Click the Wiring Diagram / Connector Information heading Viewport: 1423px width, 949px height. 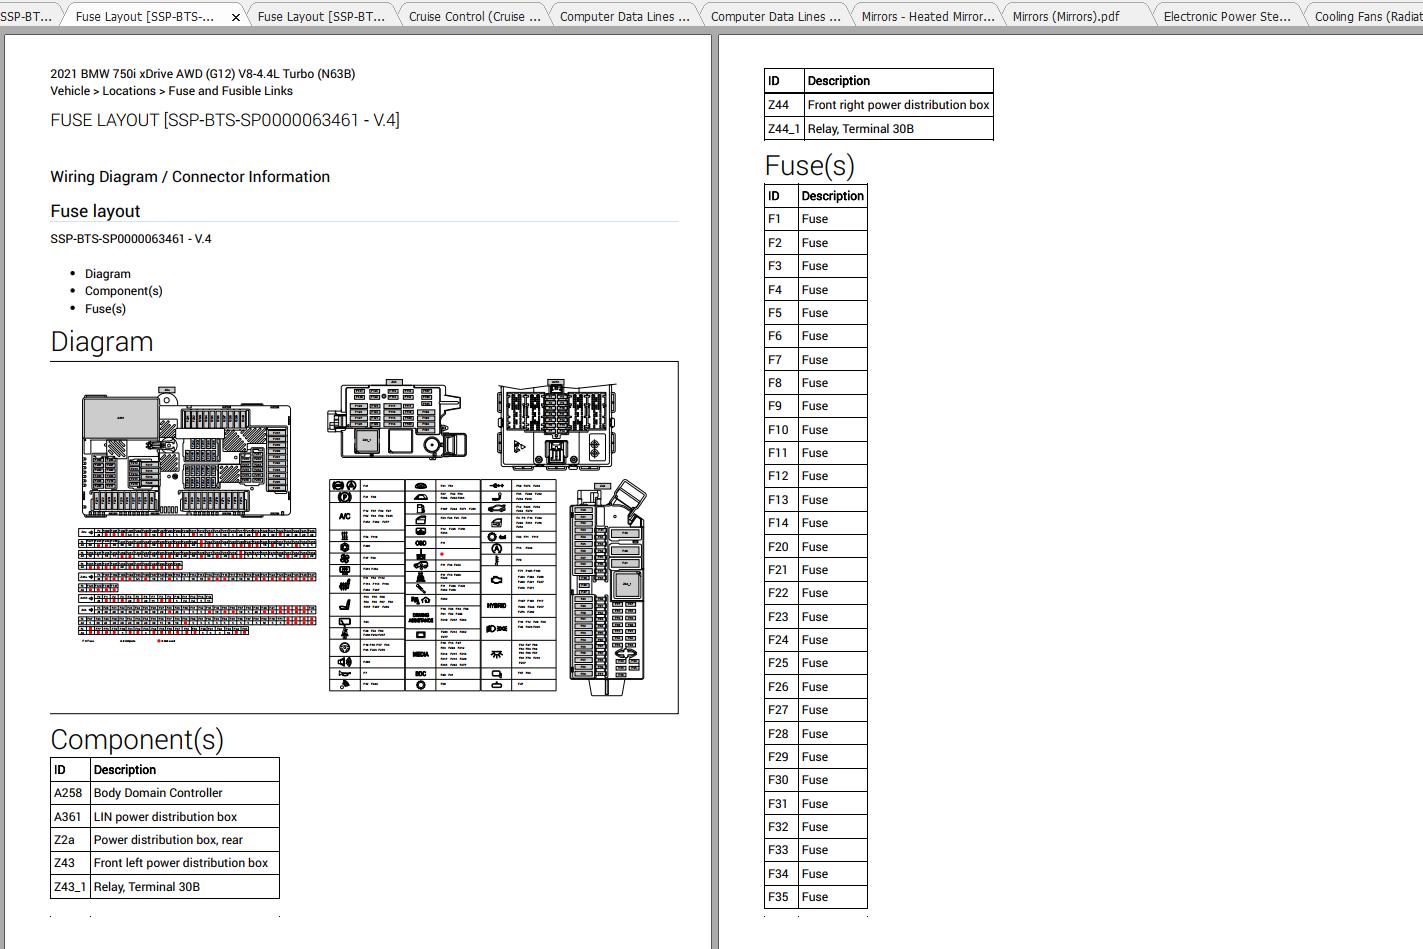click(x=190, y=177)
